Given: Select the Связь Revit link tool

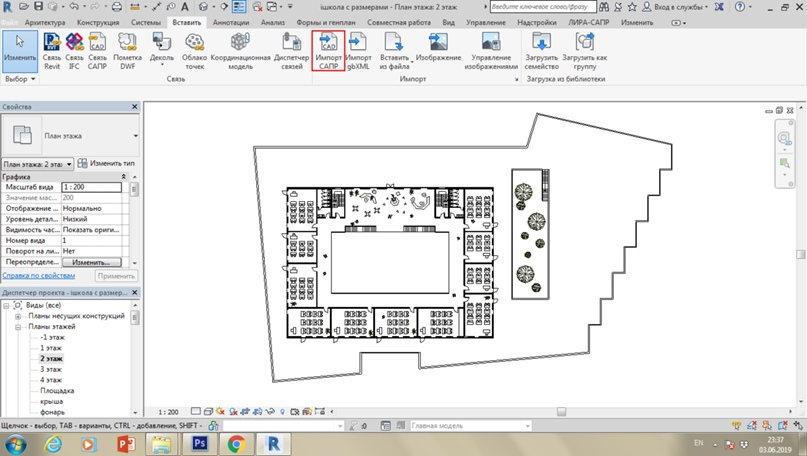Looking at the screenshot, I should 51,51.
